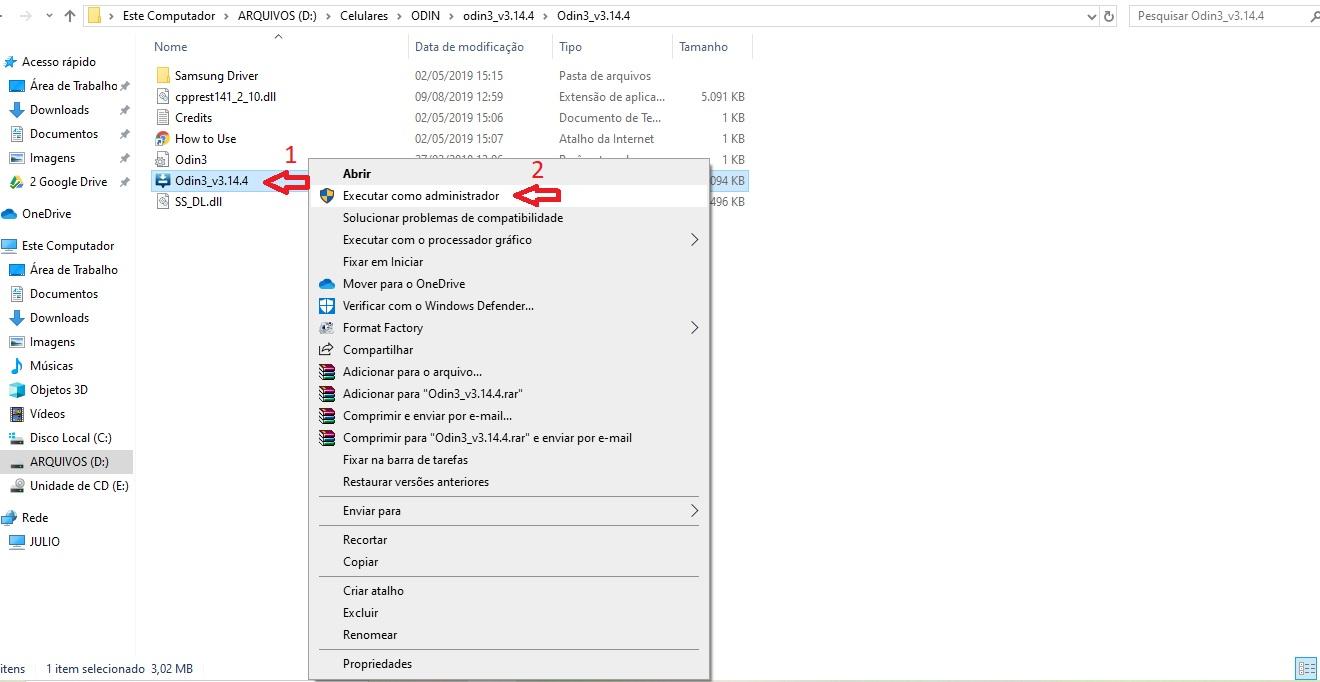This screenshot has height=682, width=1320.
Task: Open pinned Downloads under Acesso rápido
Action: coord(59,110)
